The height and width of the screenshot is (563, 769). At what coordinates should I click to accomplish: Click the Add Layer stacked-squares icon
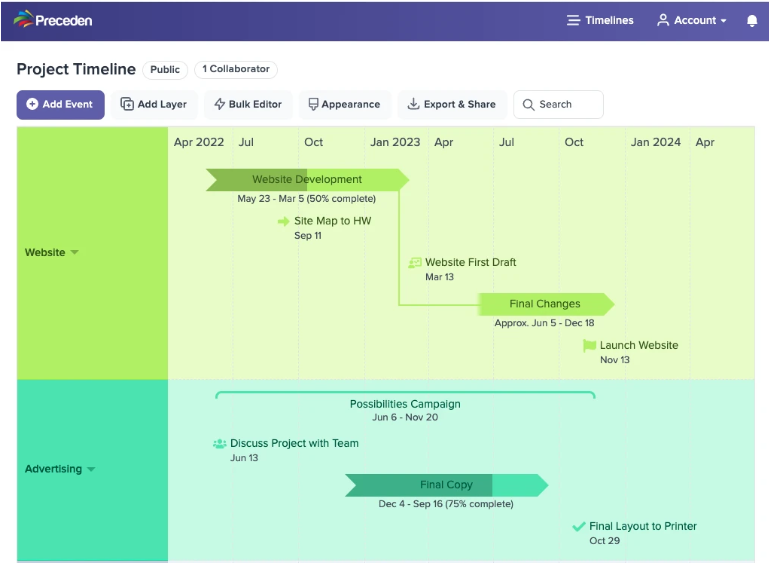127,104
